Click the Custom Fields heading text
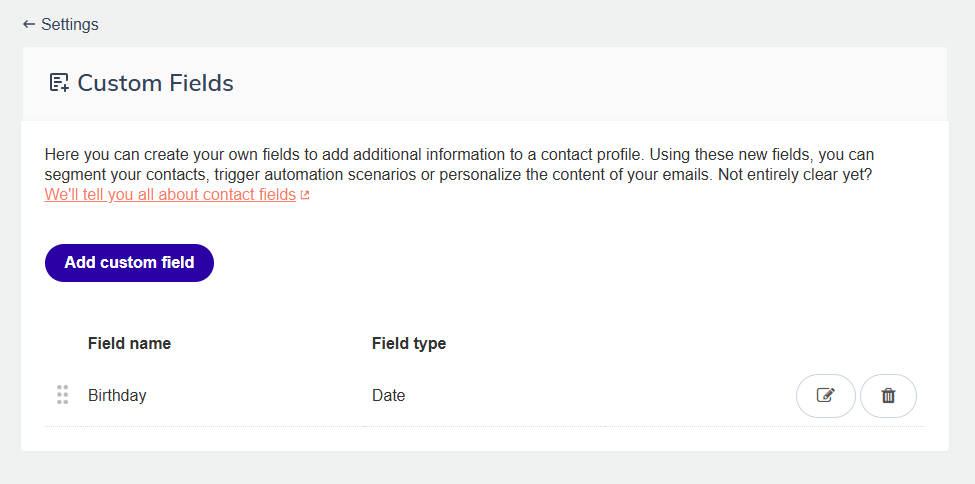Screen dimensions: 975x484 pyautogui.click(x=155, y=83)
